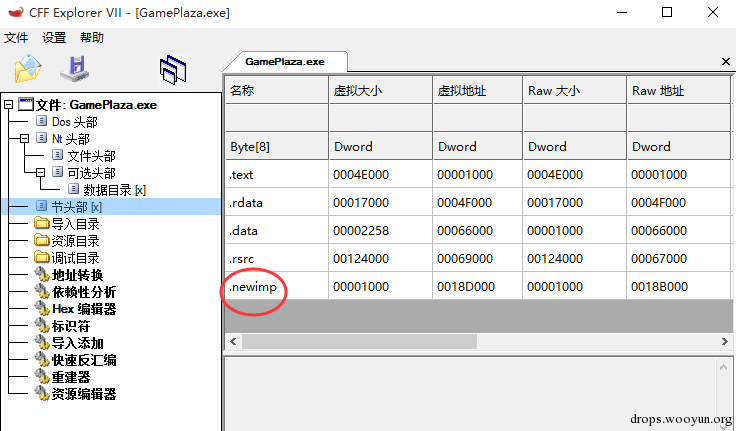Open 导入目录 tree item

tap(75, 223)
